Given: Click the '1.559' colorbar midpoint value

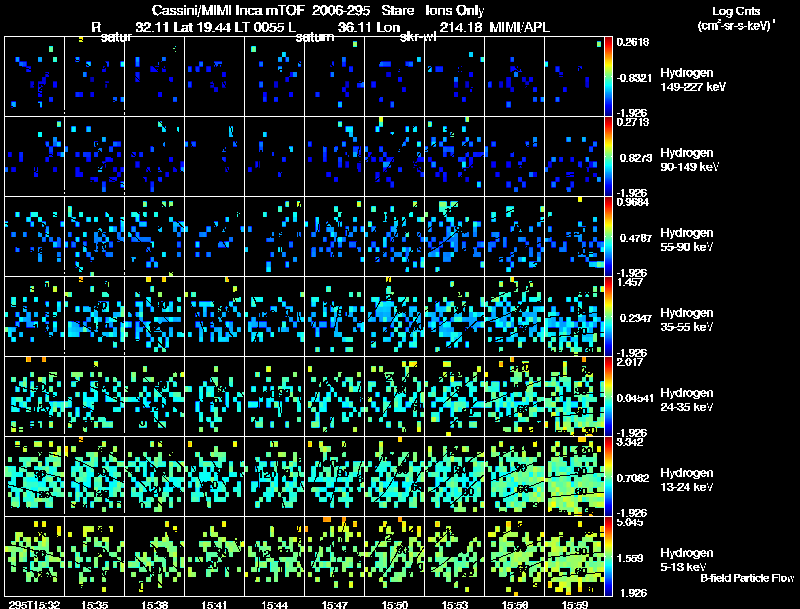Looking at the screenshot, I should click(x=630, y=559).
